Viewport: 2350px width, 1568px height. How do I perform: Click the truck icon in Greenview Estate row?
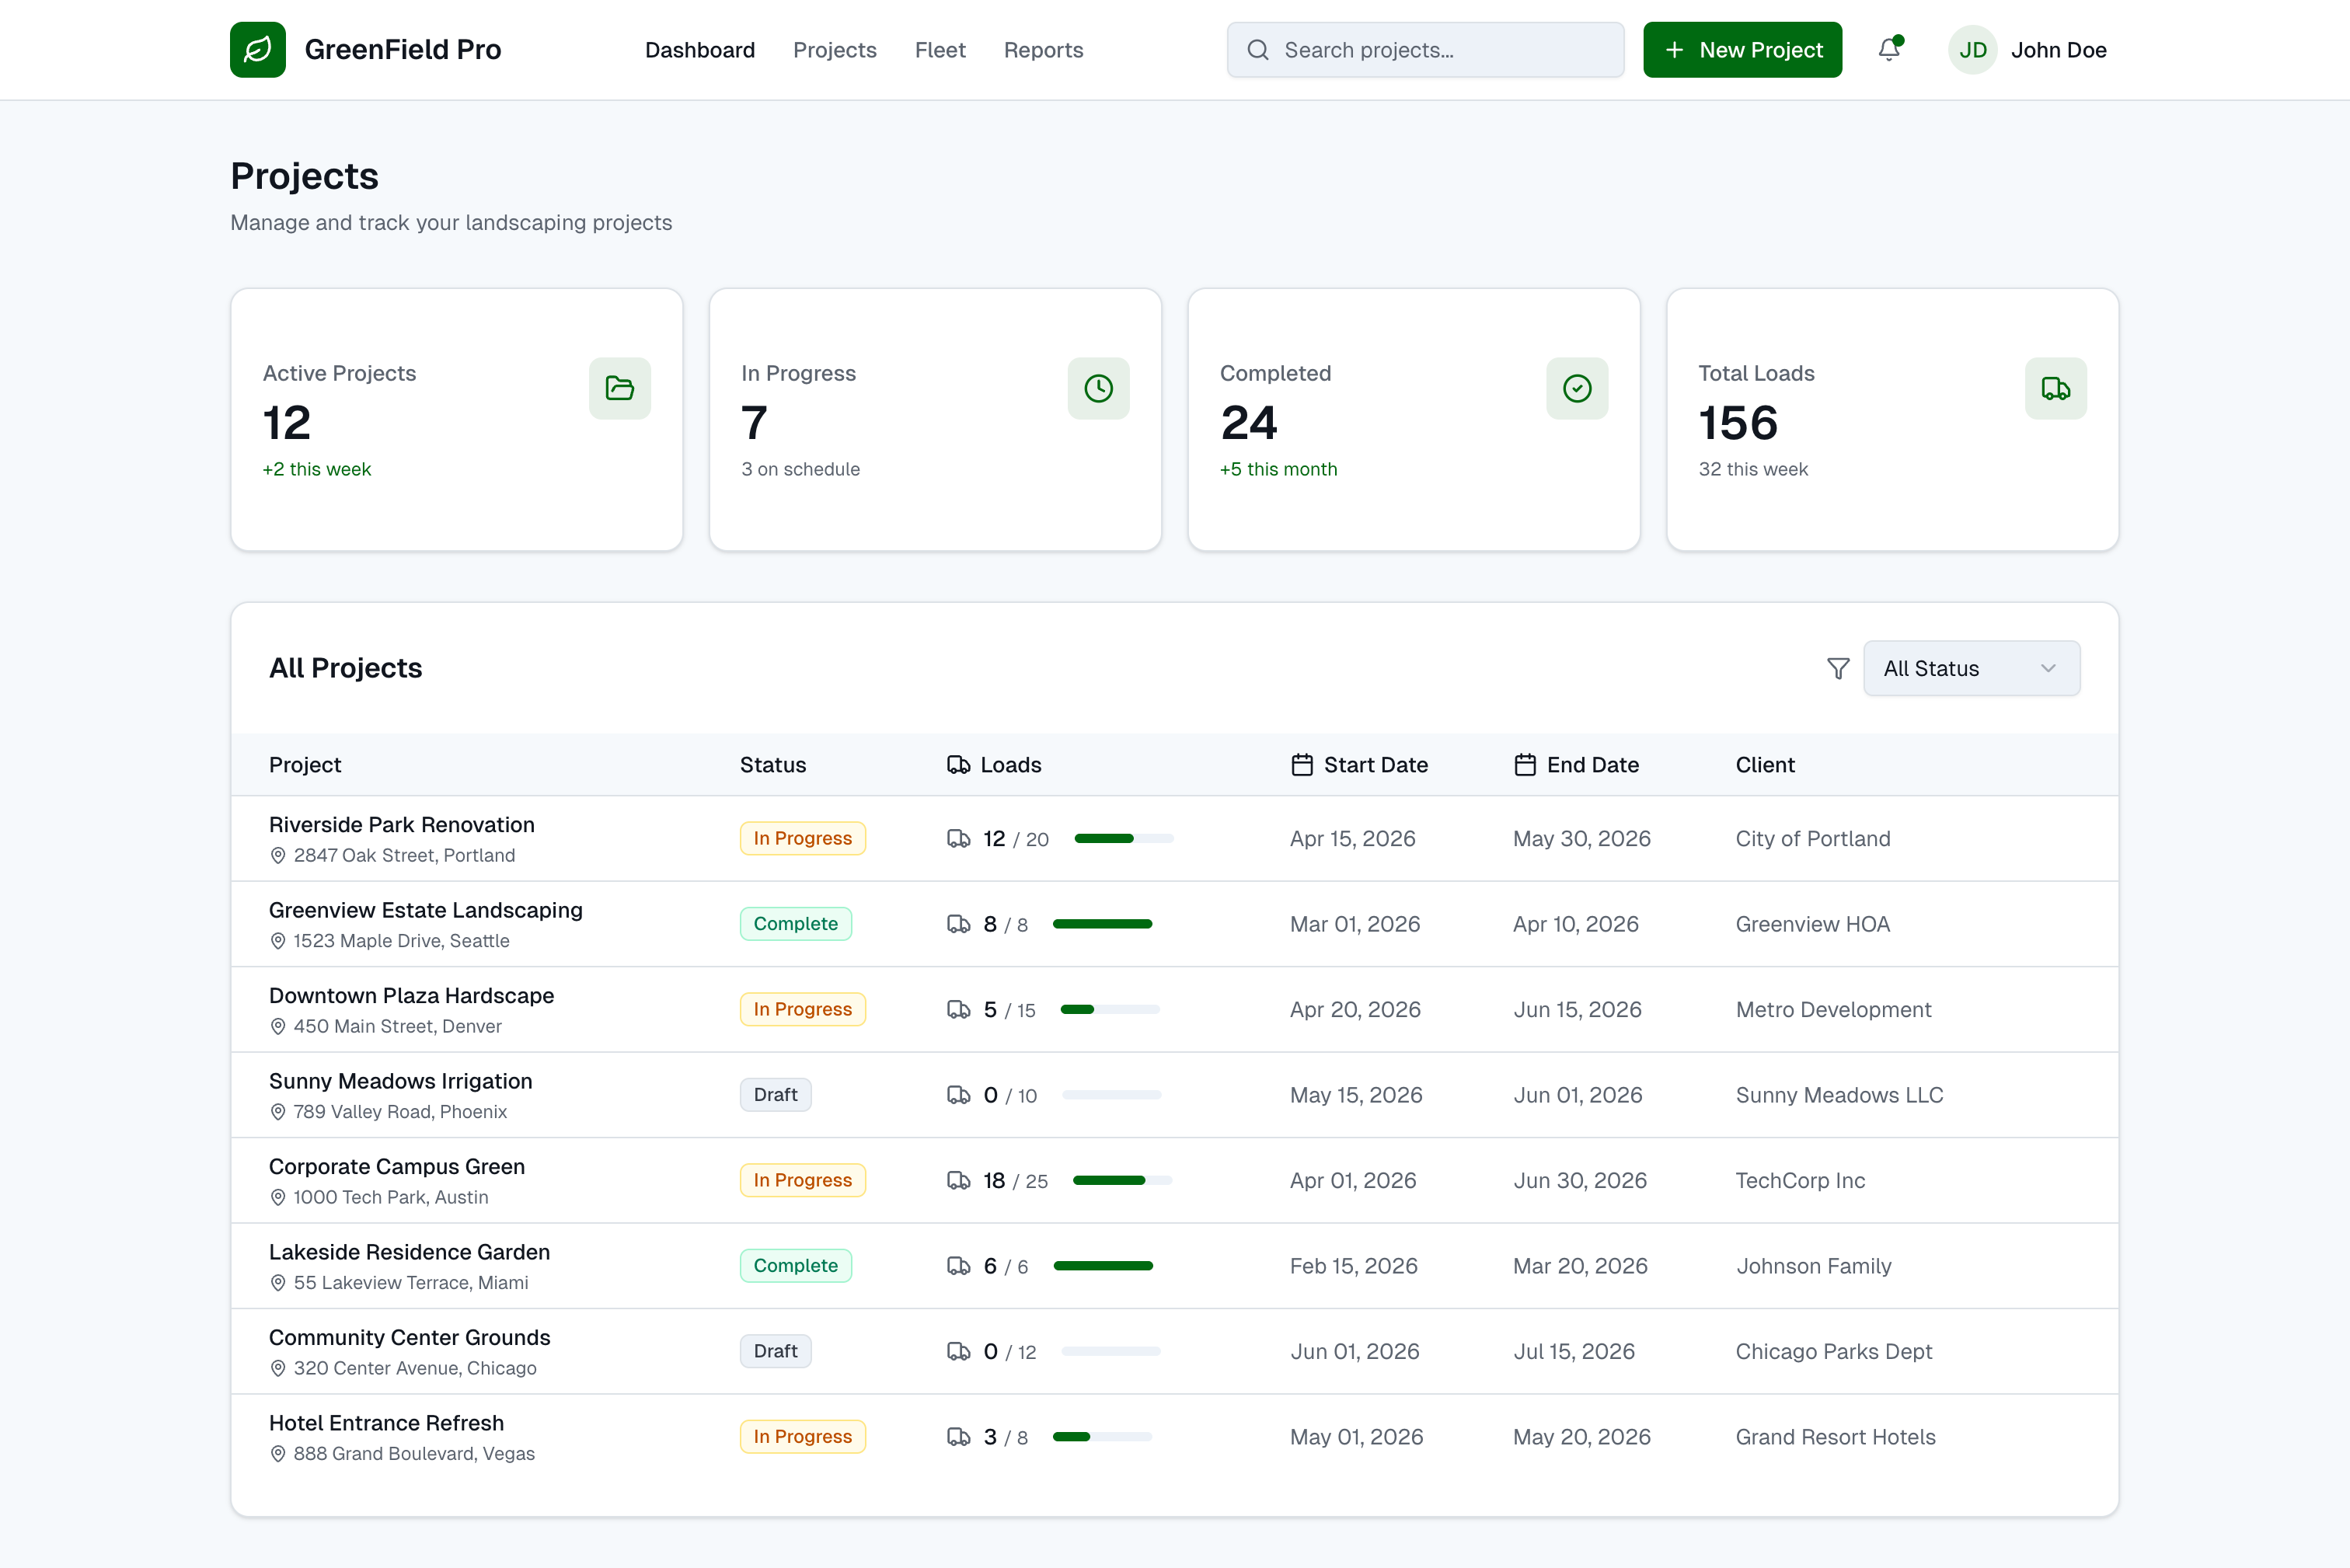tap(958, 924)
